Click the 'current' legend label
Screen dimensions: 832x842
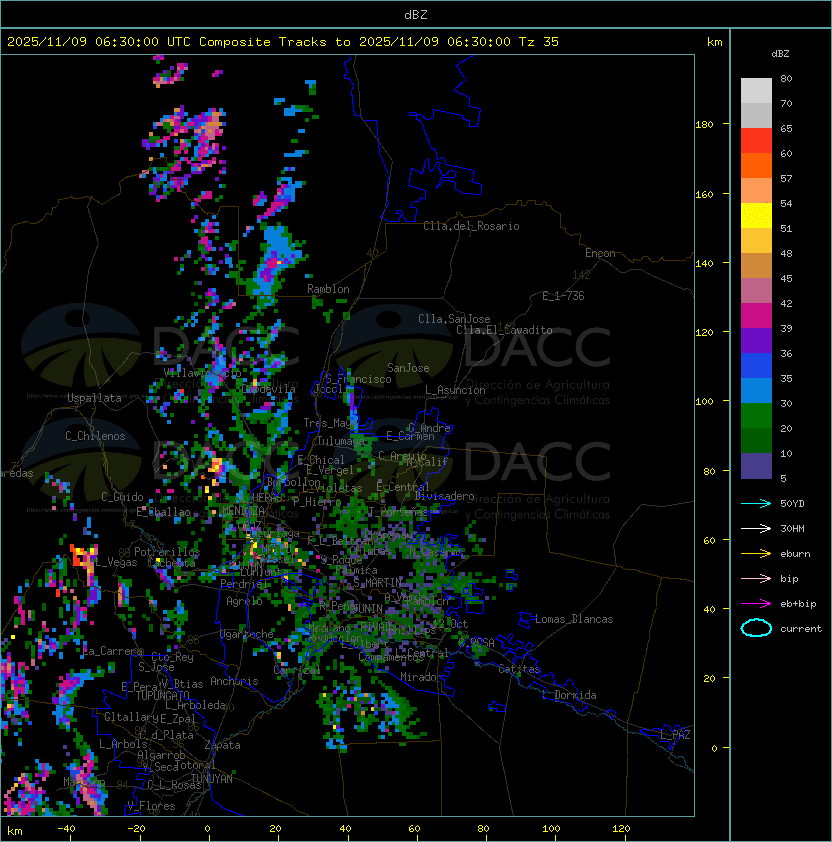click(x=801, y=628)
